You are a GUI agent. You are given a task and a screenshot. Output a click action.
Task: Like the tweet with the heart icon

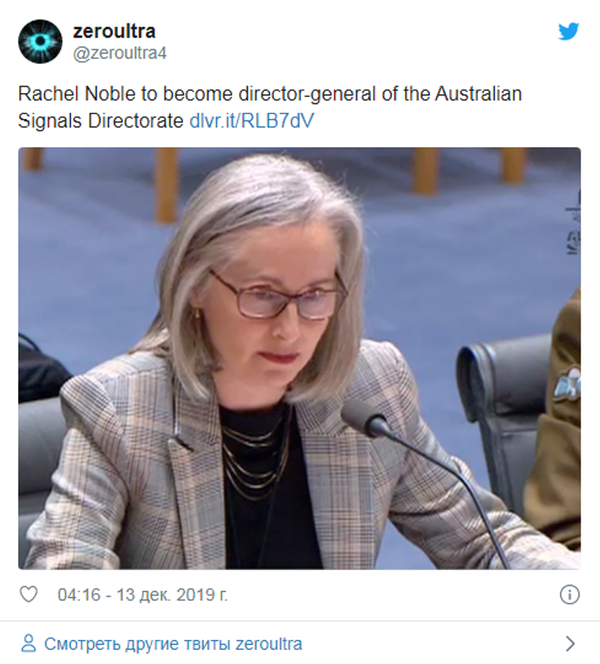[29, 595]
